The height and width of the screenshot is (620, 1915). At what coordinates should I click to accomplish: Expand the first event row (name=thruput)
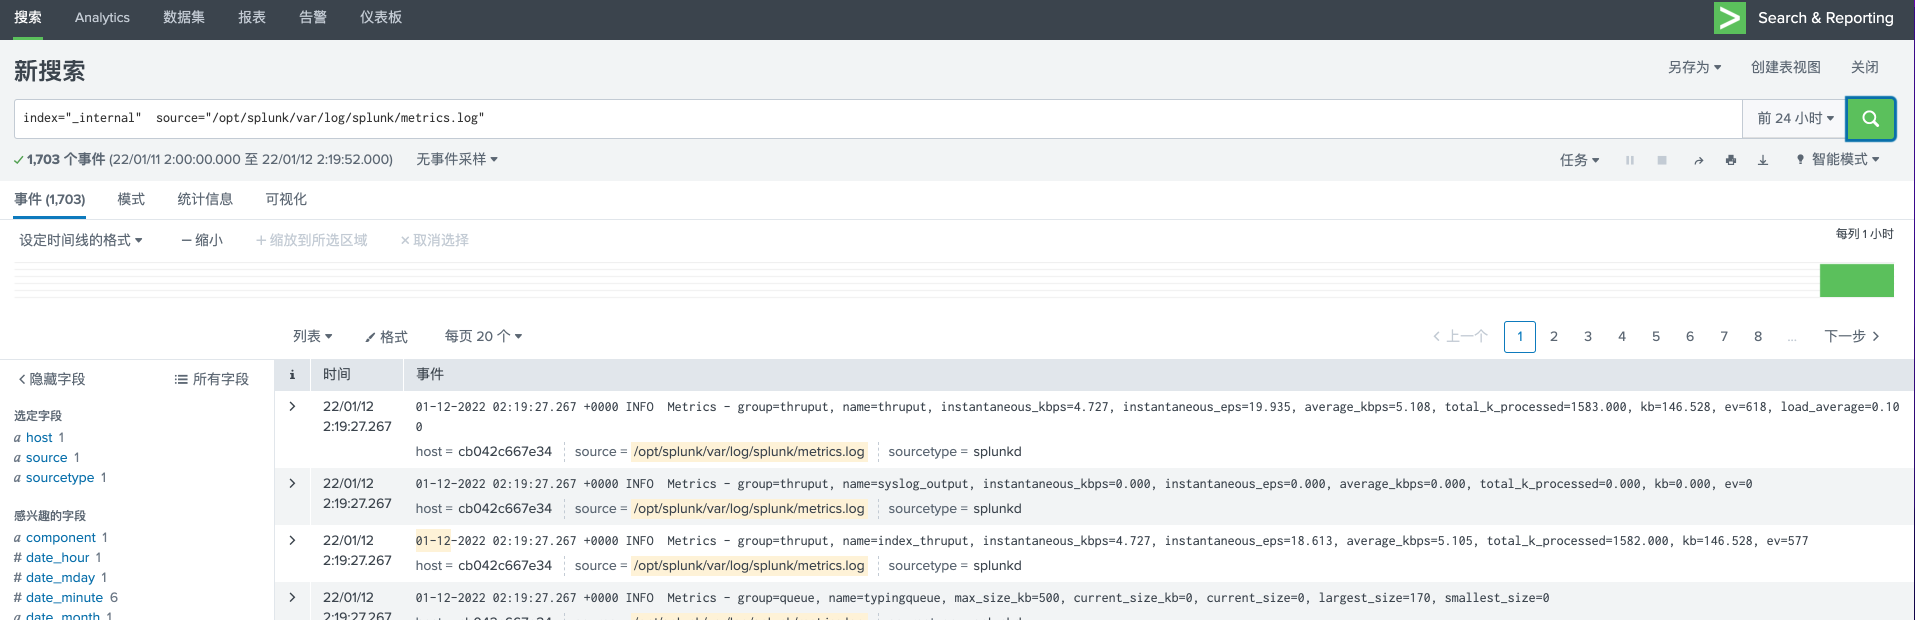(292, 406)
